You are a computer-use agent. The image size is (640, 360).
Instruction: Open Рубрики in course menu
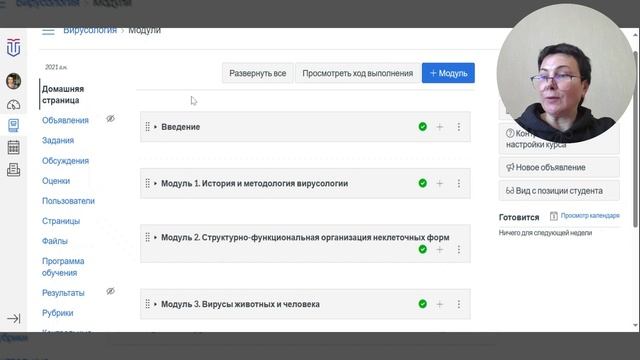coord(58,313)
